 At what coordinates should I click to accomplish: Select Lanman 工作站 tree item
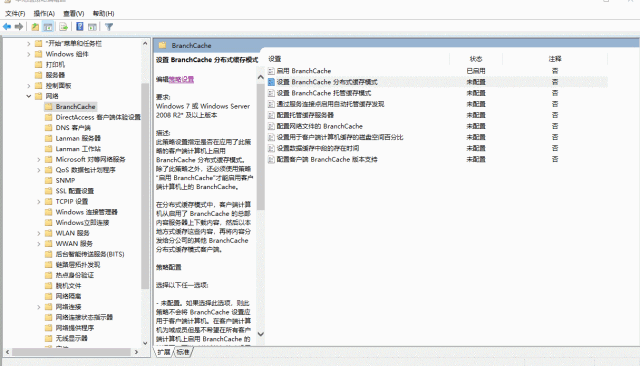click(78, 149)
